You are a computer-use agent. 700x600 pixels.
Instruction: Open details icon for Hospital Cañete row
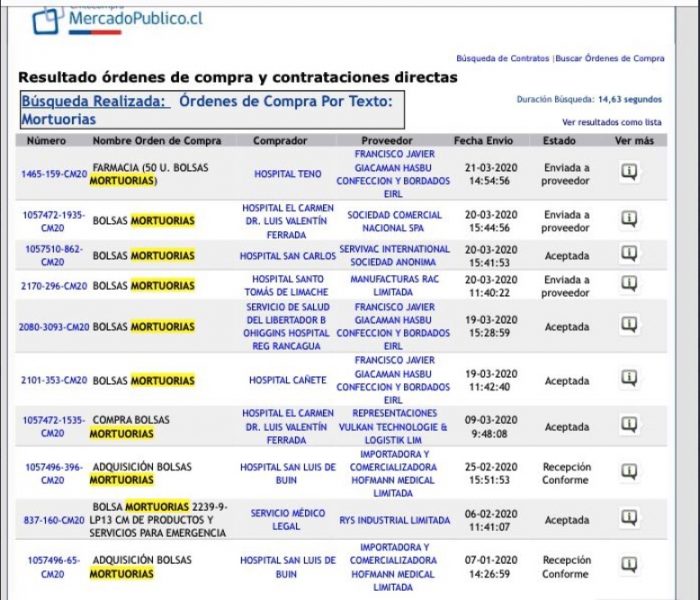click(629, 379)
